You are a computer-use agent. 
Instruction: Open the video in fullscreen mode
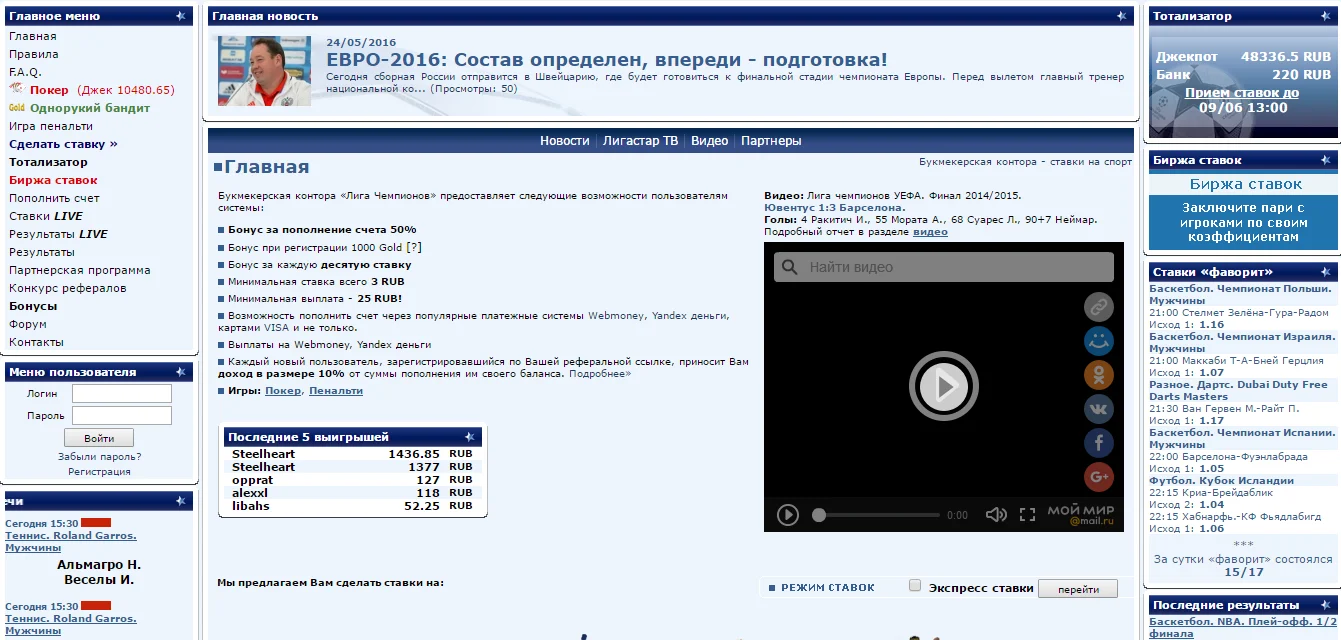point(1027,515)
